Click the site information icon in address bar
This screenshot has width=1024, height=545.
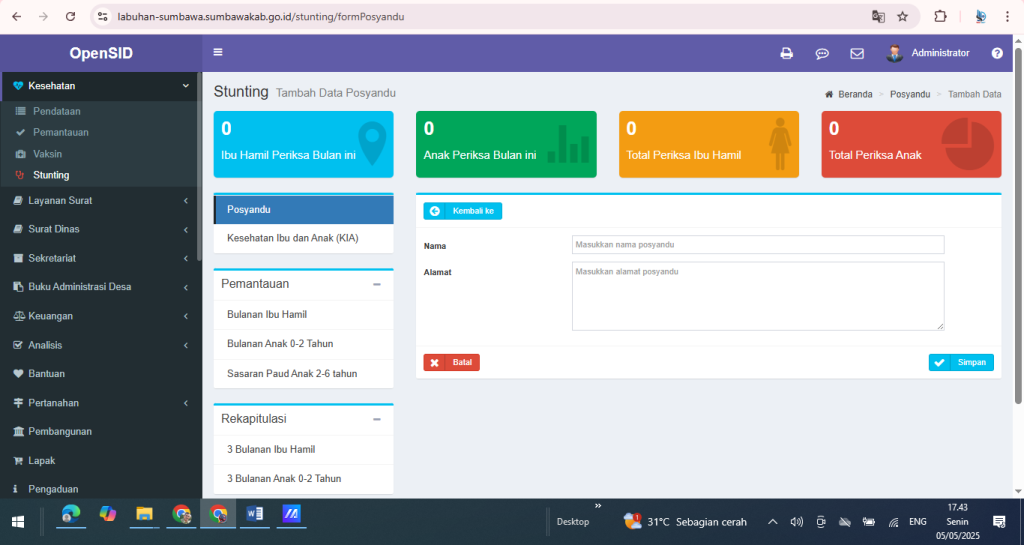point(103,16)
